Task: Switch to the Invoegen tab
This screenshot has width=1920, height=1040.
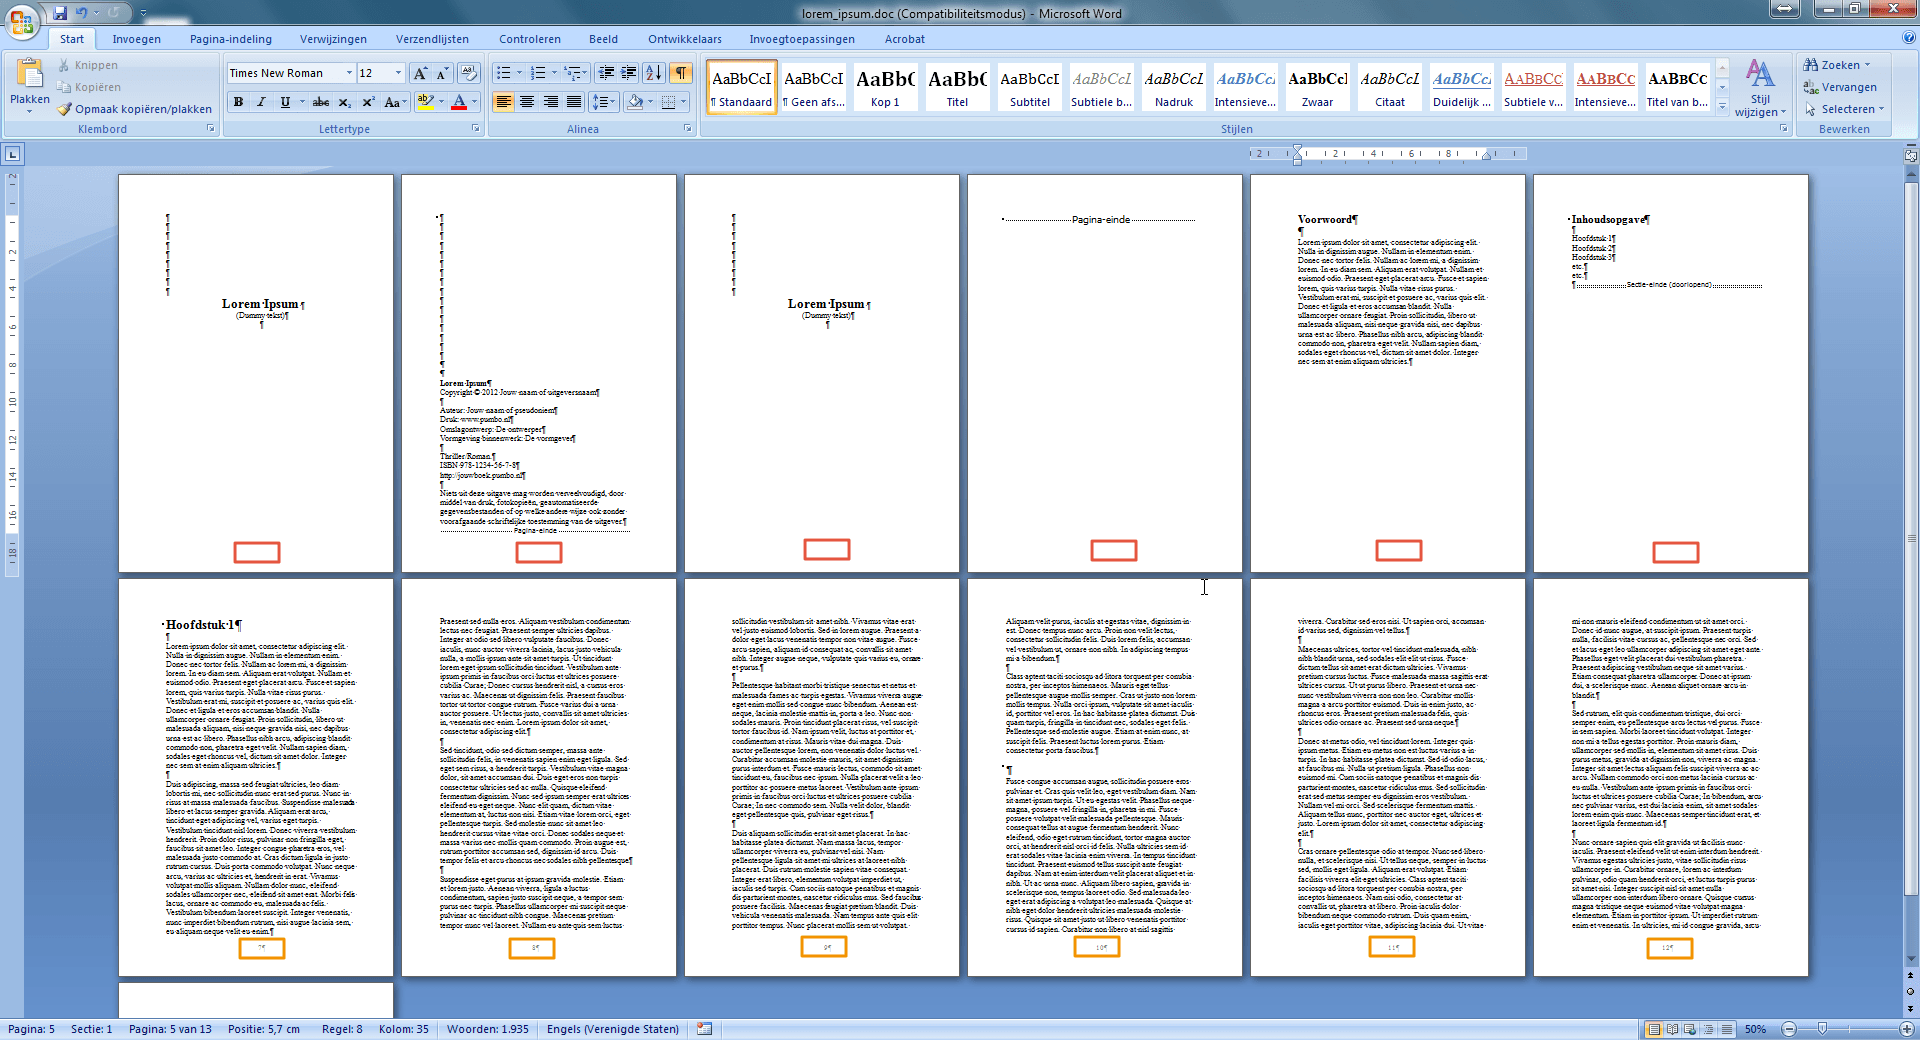Action: (136, 39)
